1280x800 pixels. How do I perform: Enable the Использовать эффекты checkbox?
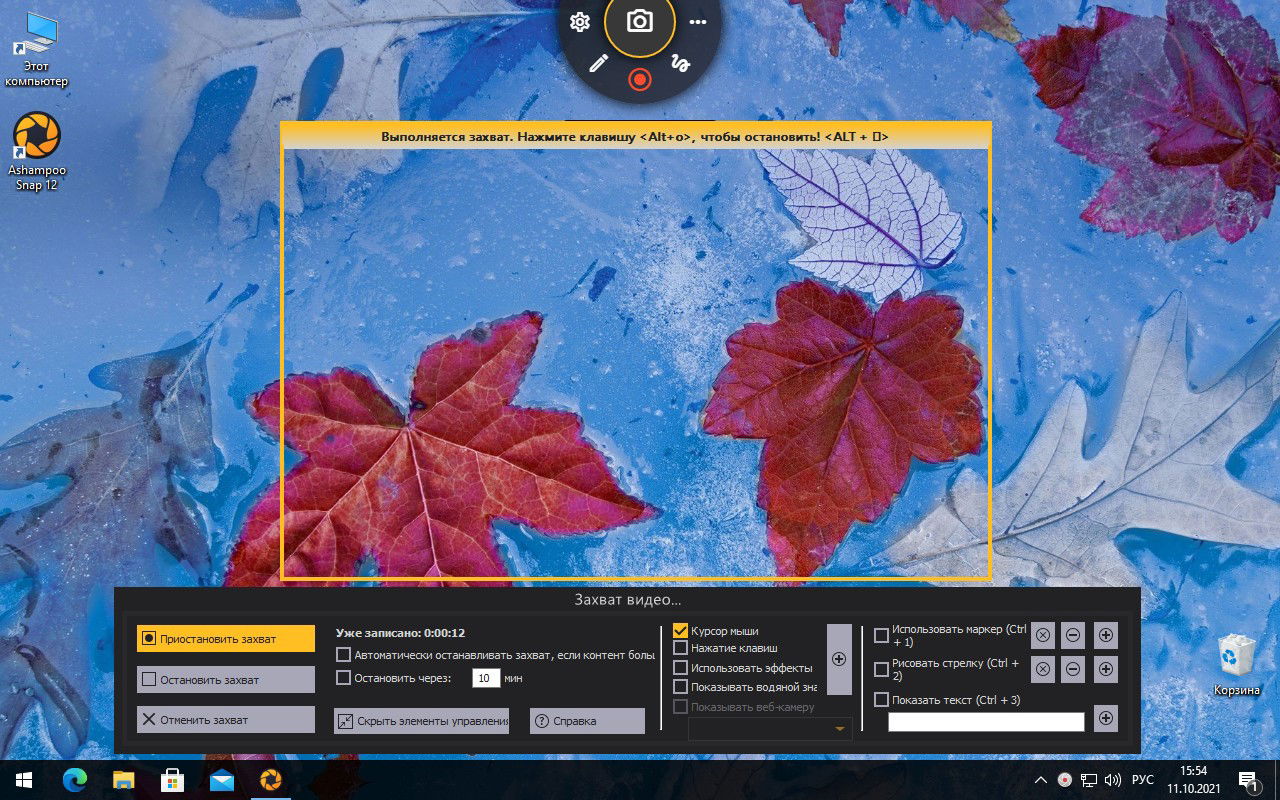click(681, 667)
